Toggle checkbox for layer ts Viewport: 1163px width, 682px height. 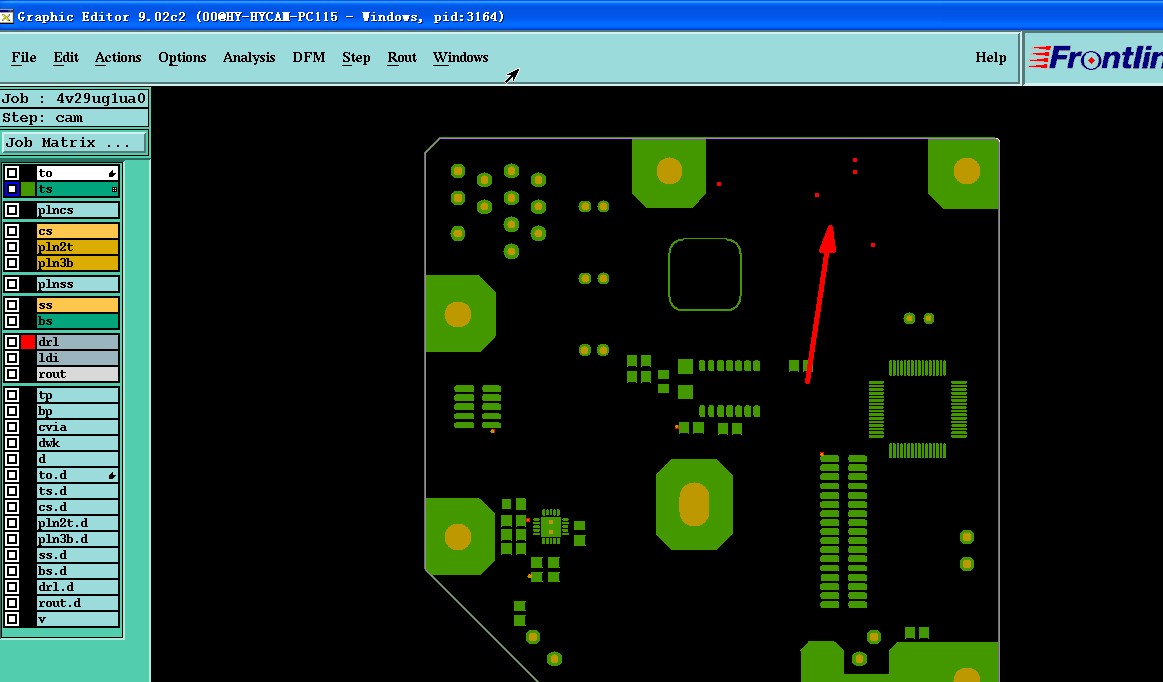coord(12,189)
